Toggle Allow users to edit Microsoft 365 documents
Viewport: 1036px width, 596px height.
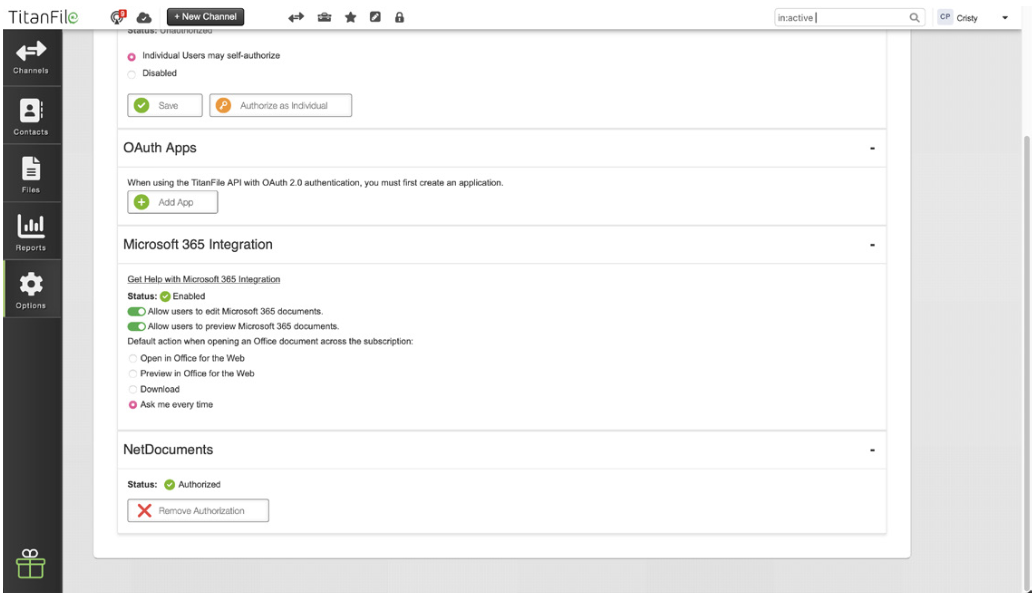pyautogui.click(x=136, y=311)
